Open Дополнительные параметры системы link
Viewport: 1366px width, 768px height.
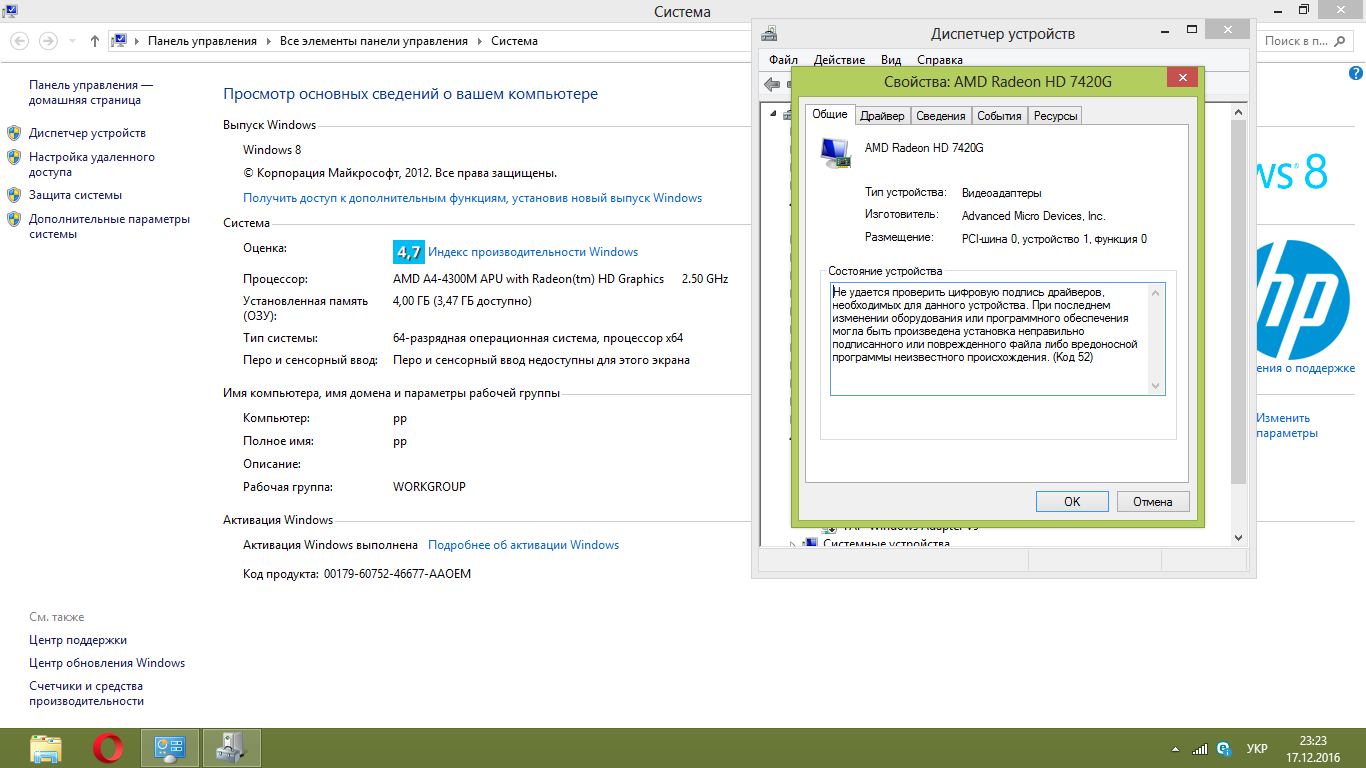click(109, 226)
